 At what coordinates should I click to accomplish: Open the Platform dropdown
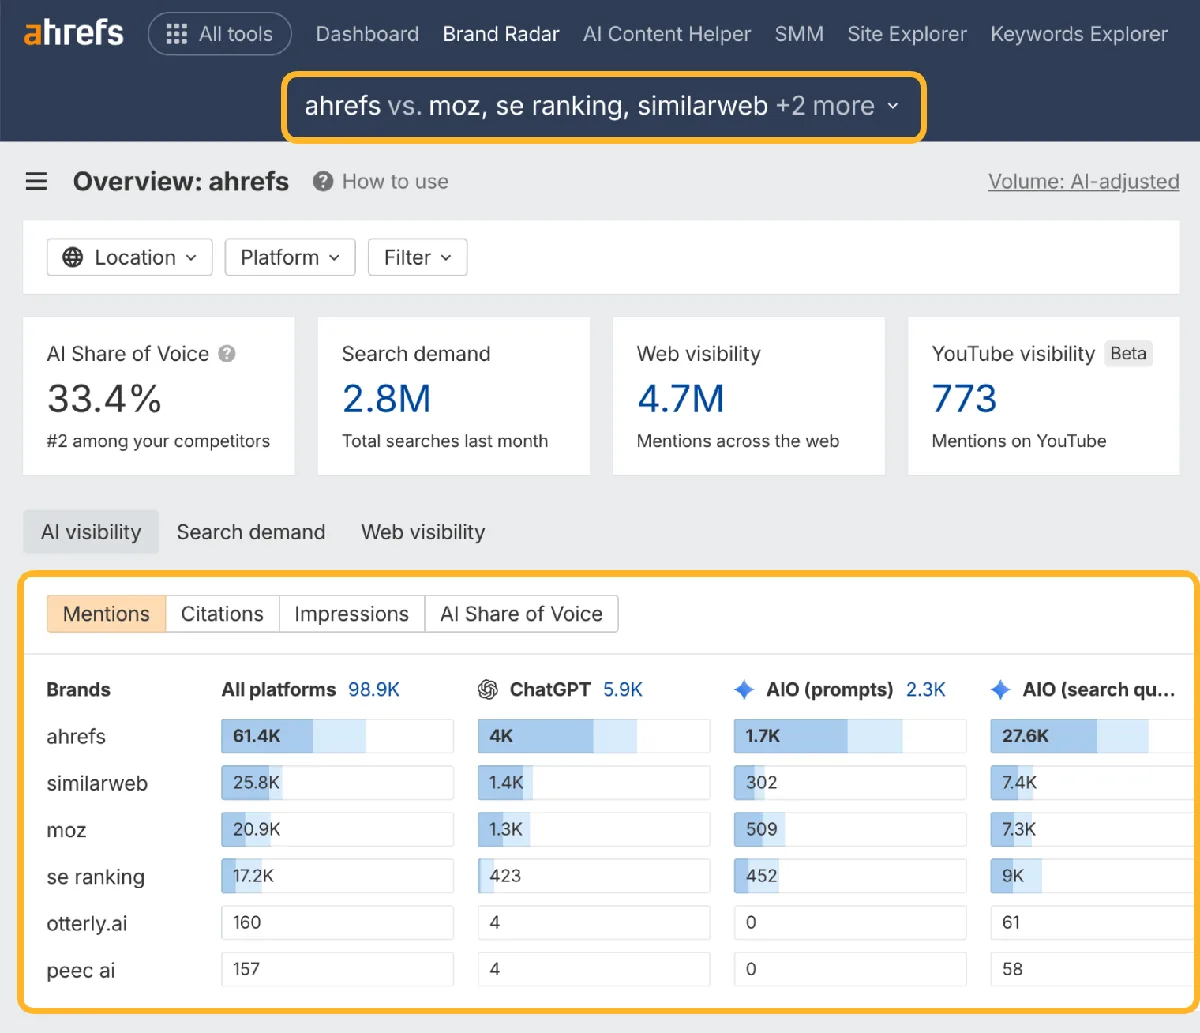point(290,257)
